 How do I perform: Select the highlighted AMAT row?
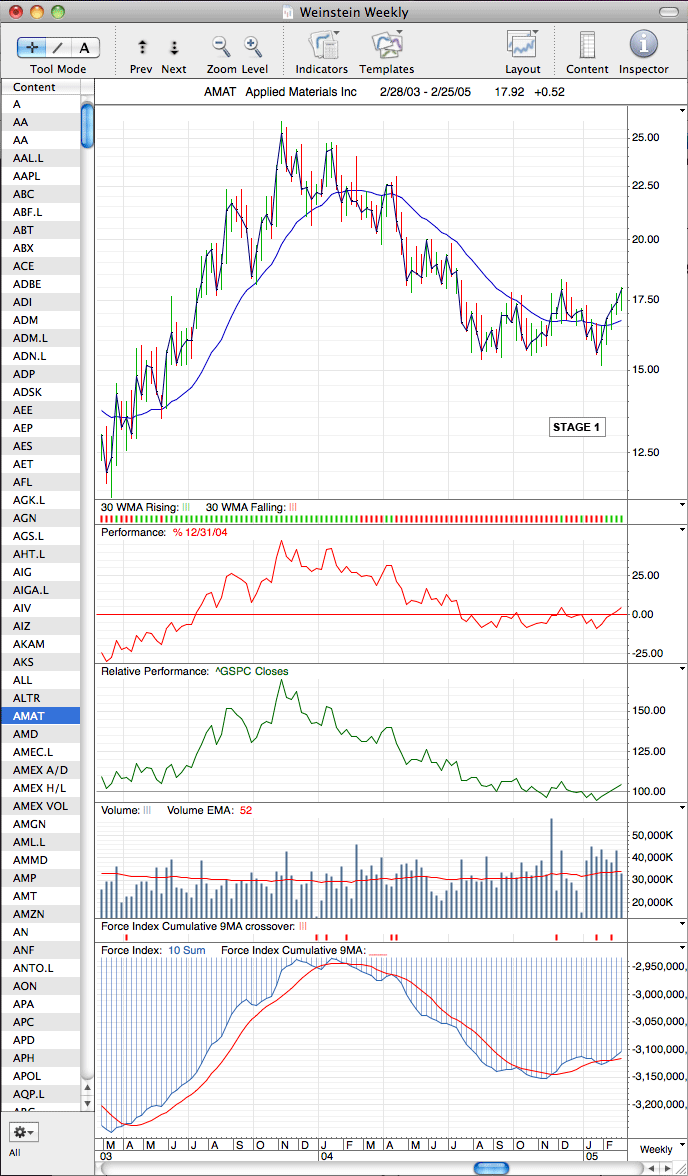(x=41, y=716)
